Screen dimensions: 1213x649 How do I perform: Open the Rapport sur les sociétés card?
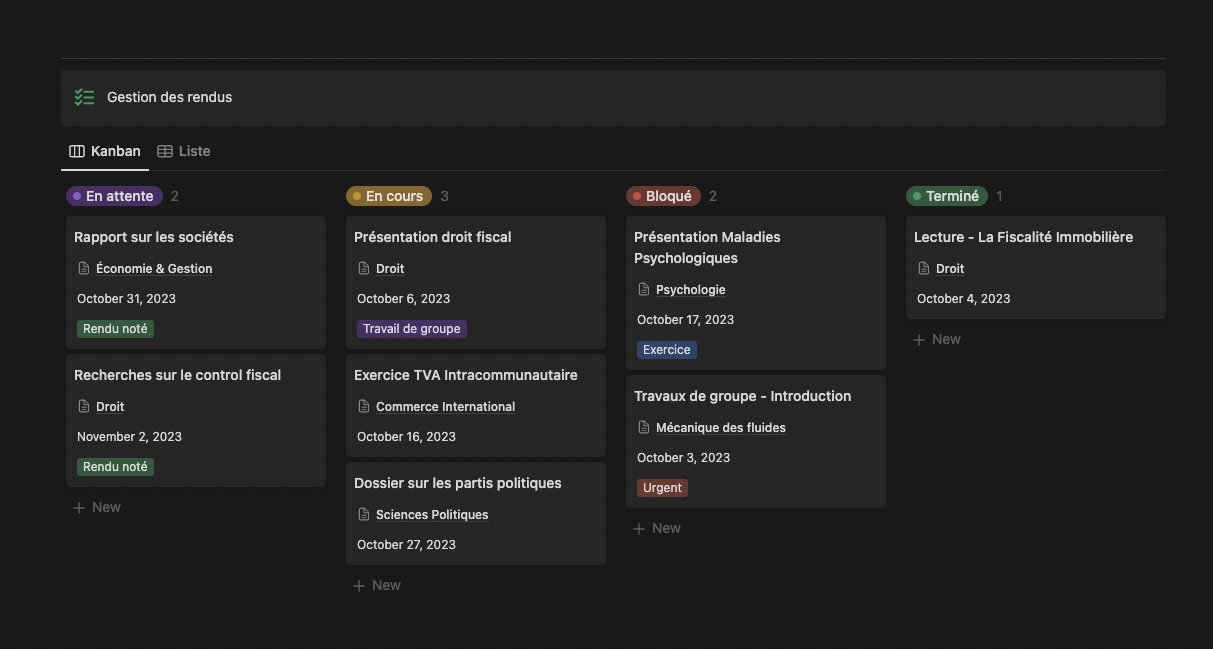pos(154,237)
